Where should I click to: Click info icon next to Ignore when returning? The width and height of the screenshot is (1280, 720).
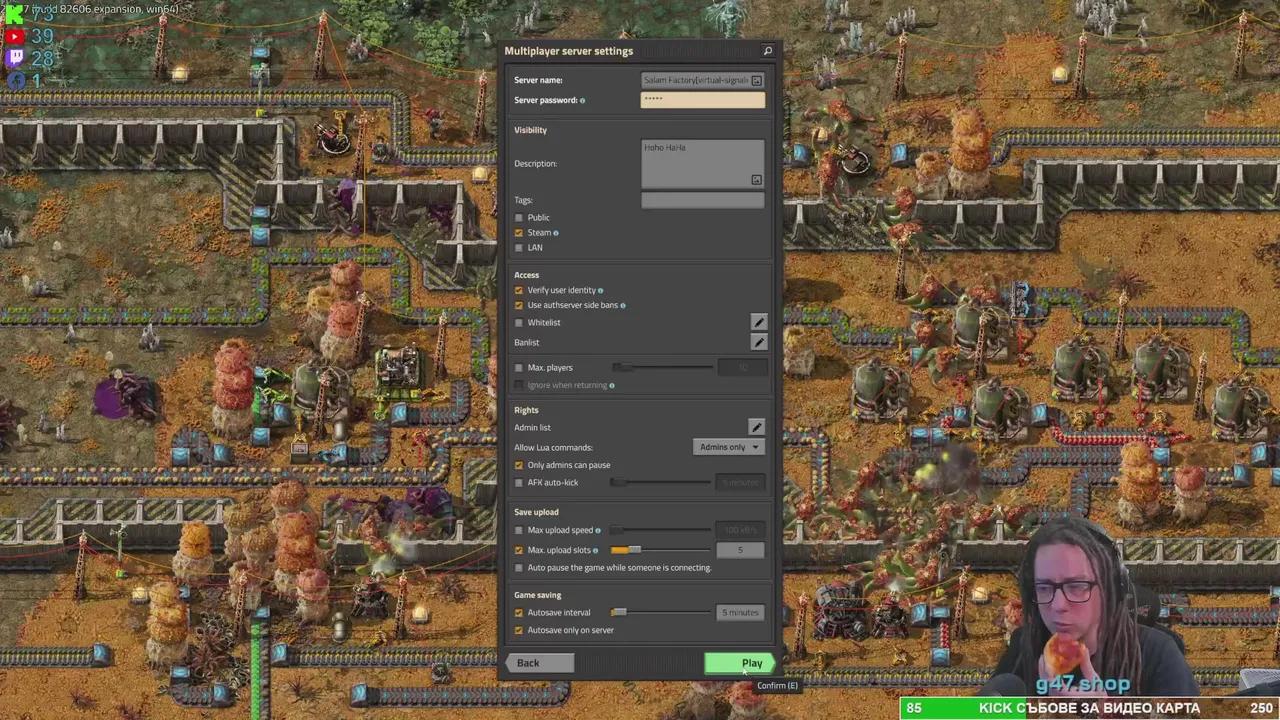click(x=612, y=385)
